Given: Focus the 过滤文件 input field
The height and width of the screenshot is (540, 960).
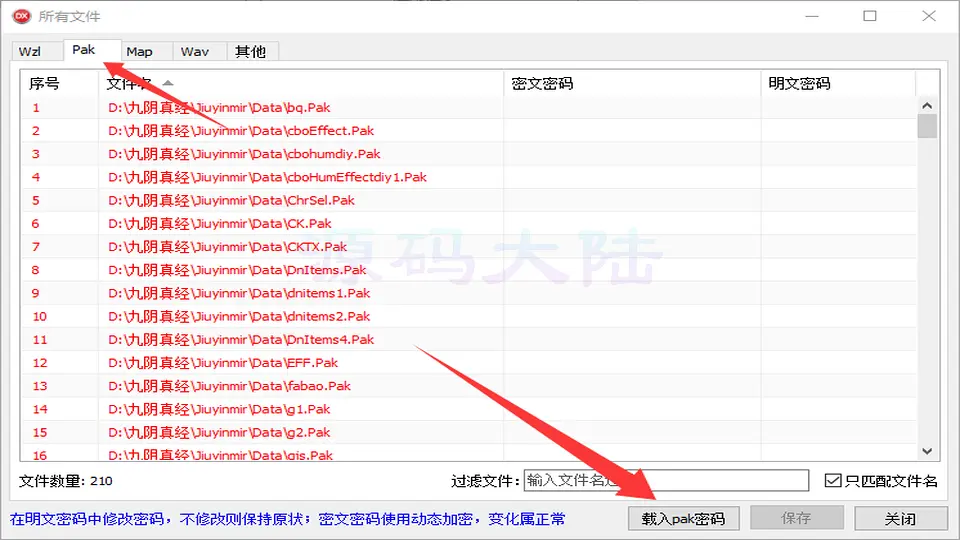Looking at the screenshot, I should [x=666, y=481].
